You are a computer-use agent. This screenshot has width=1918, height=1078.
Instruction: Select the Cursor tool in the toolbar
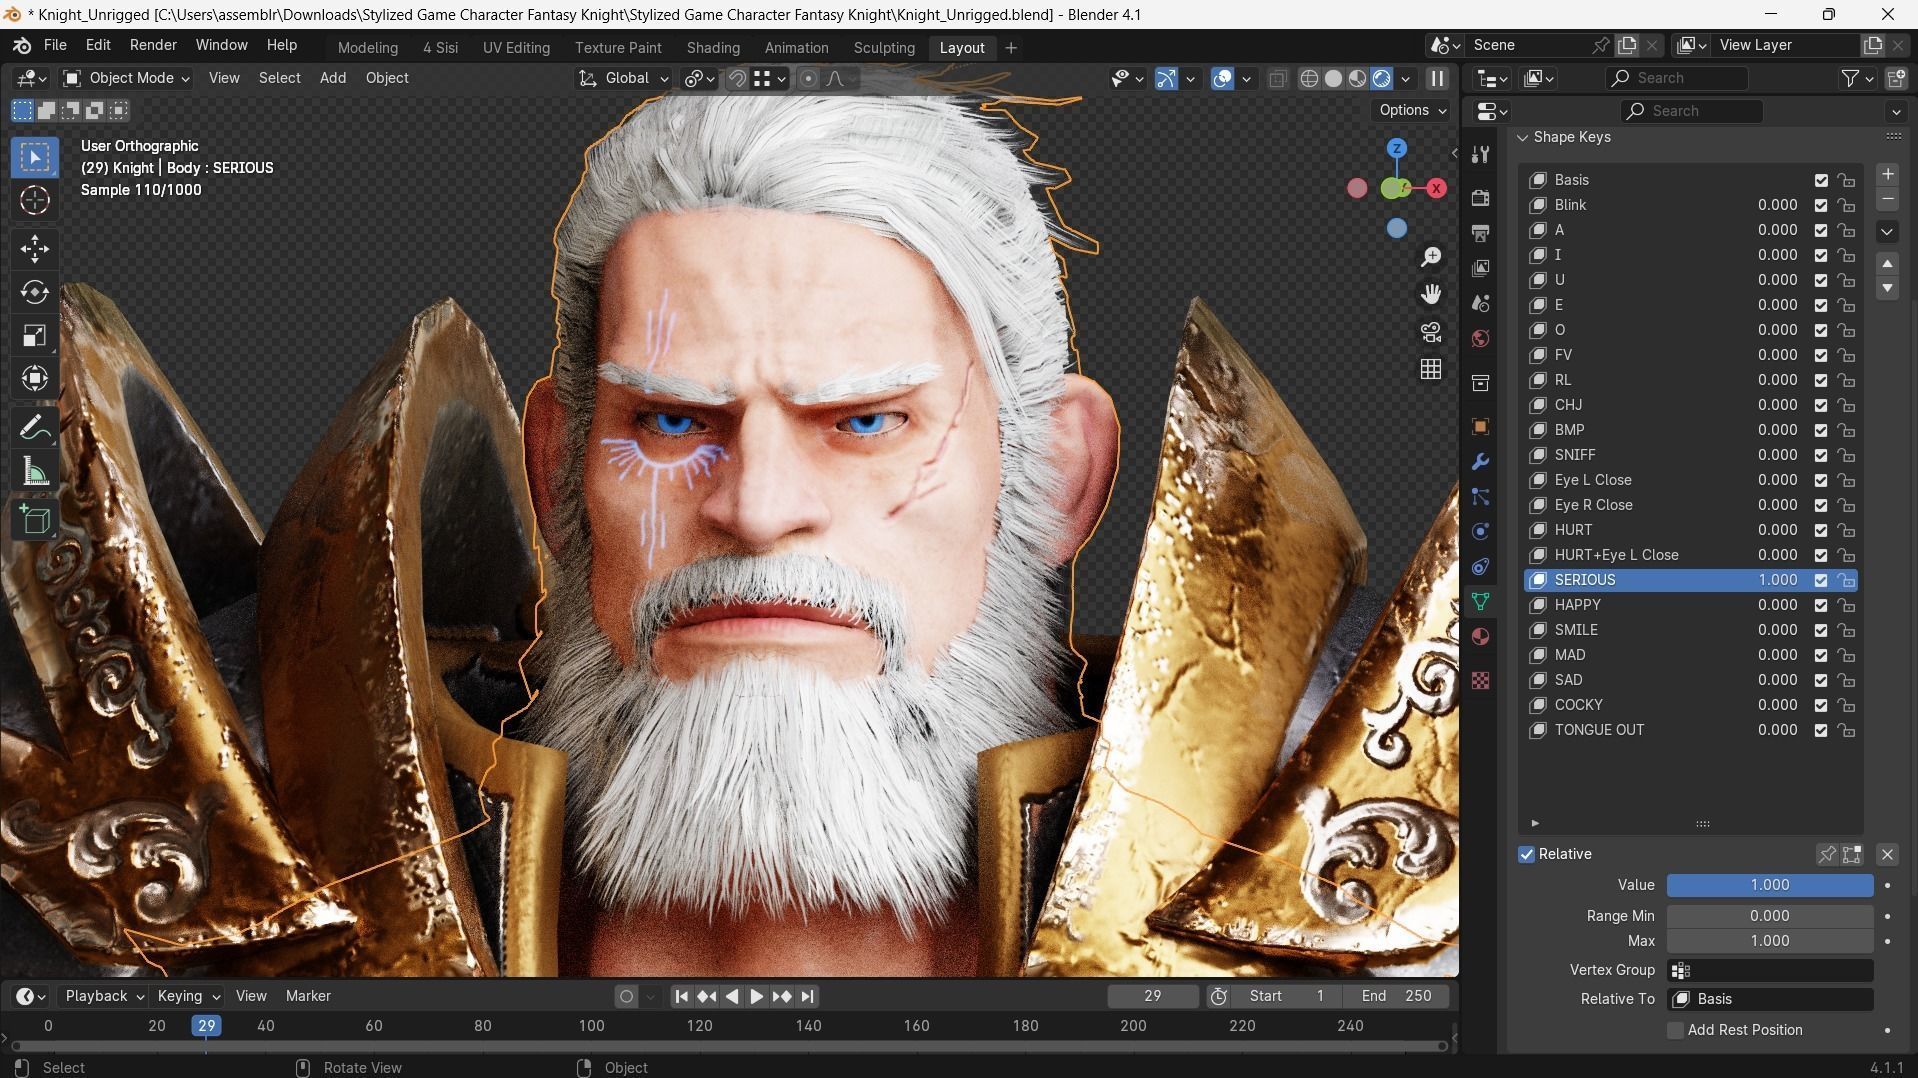point(35,200)
